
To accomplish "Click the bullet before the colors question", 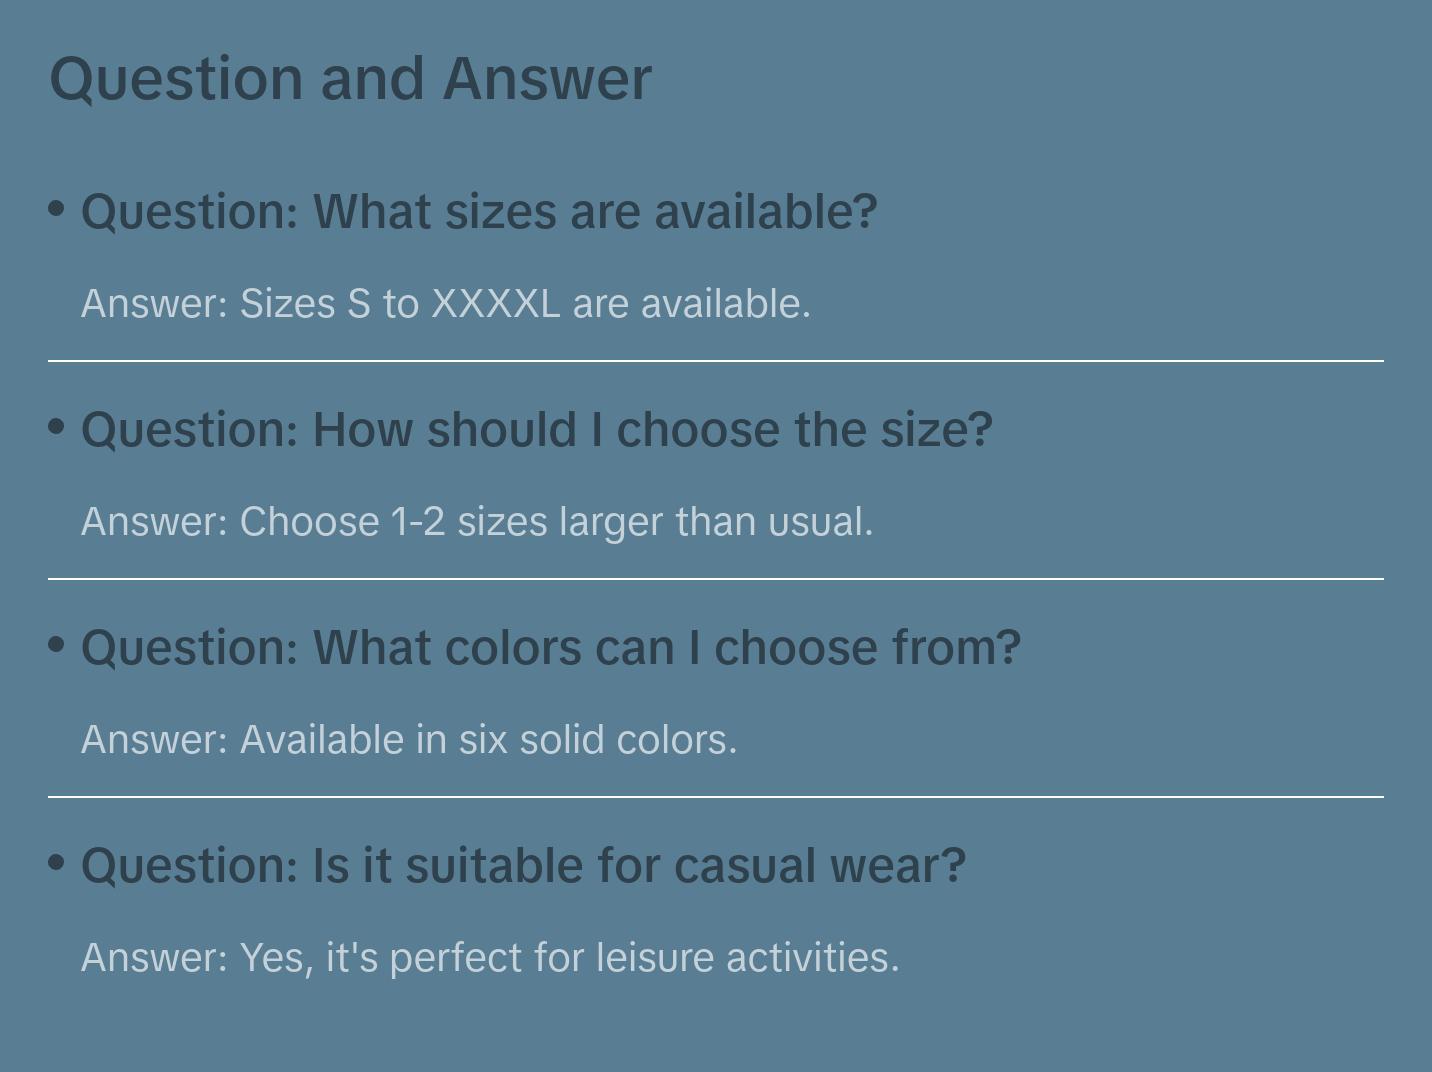I will [57, 645].
